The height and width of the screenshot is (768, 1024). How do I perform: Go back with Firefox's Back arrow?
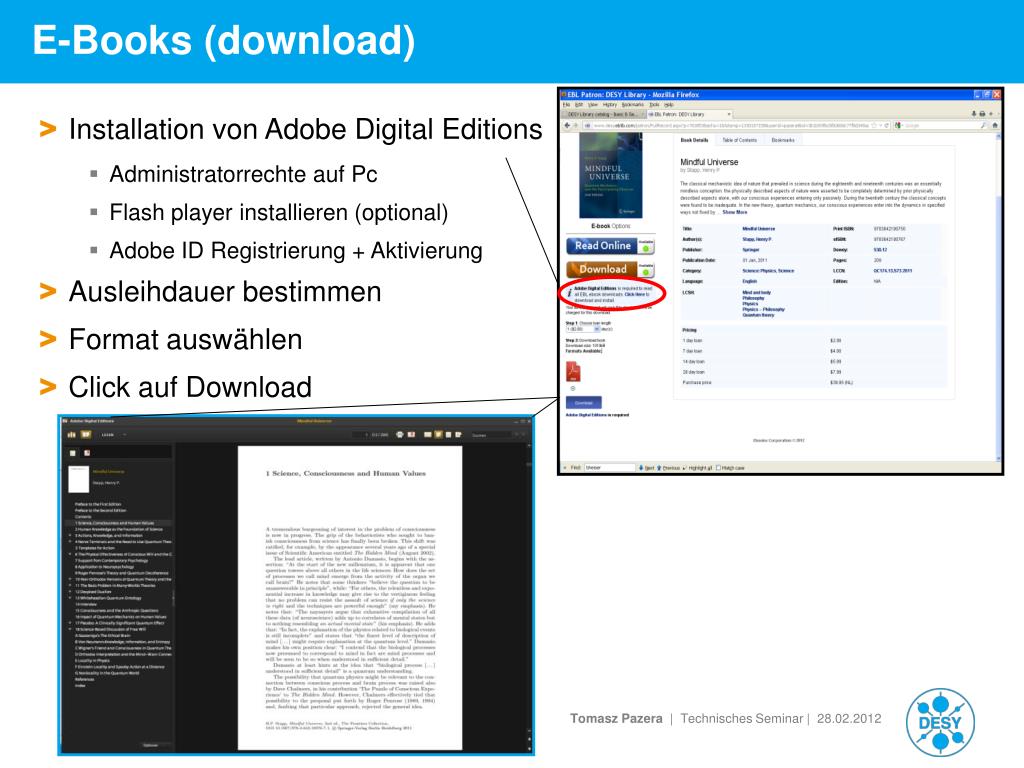click(567, 125)
